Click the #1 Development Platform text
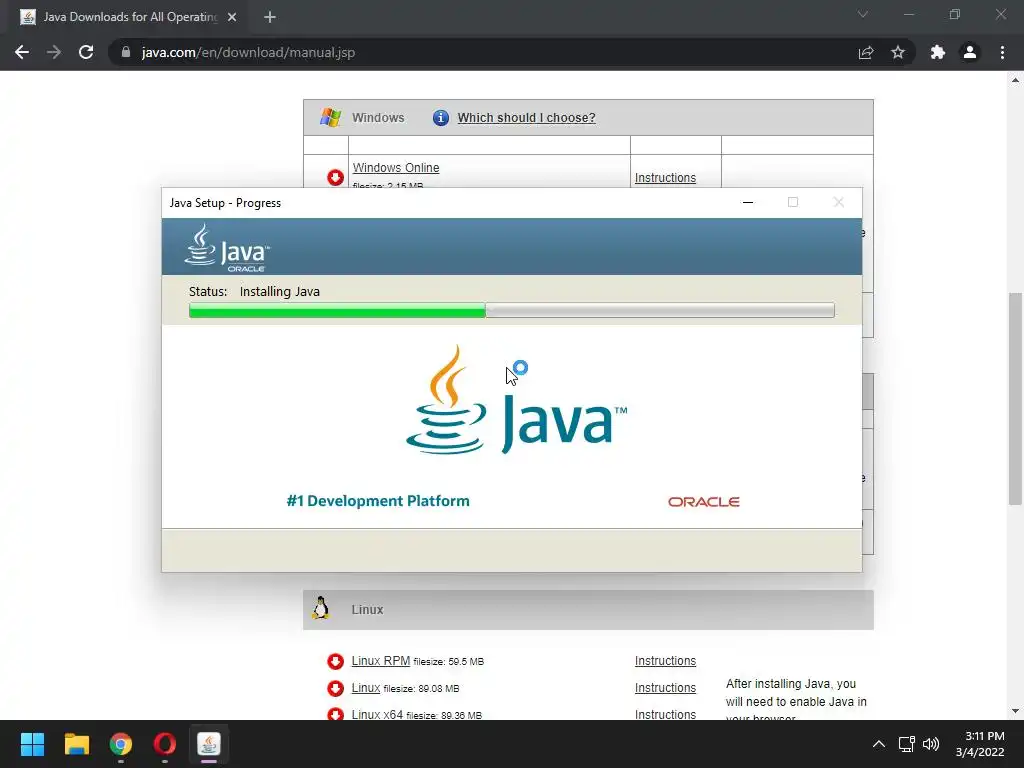Viewport: 1024px width, 768px height. pyautogui.click(x=378, y=501)
